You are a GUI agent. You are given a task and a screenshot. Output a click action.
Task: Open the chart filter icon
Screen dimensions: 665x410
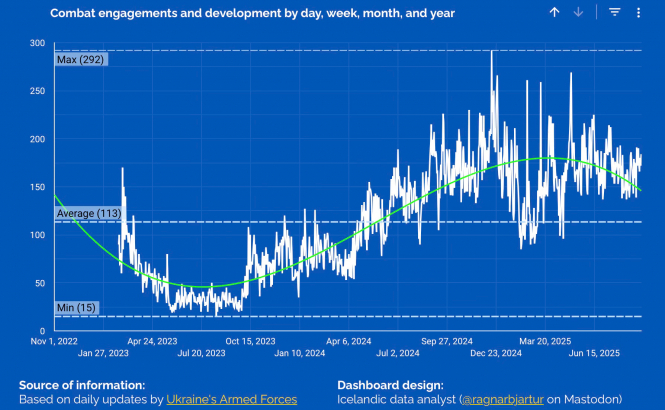(615, 12)
